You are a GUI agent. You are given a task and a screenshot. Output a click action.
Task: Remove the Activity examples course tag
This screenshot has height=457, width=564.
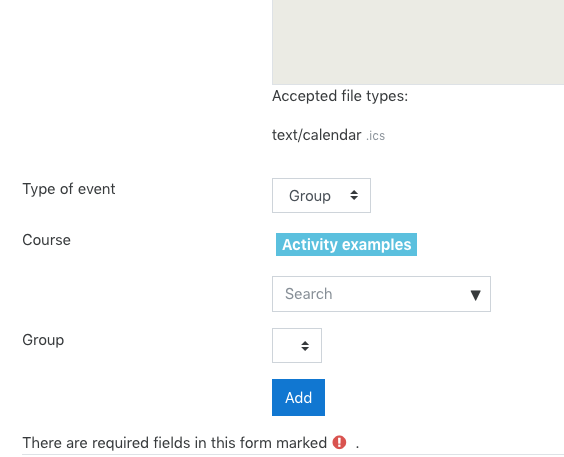click(x=346, y=245)
